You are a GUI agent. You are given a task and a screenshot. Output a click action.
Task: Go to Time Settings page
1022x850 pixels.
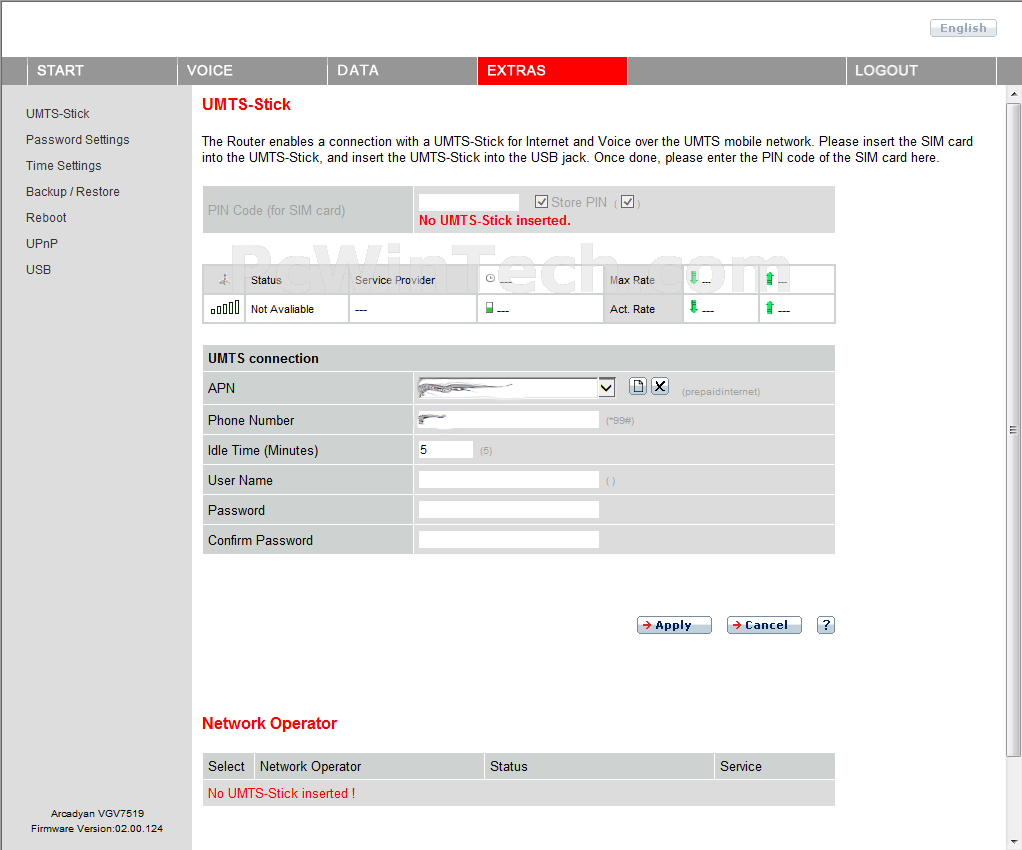pos(63,166)
